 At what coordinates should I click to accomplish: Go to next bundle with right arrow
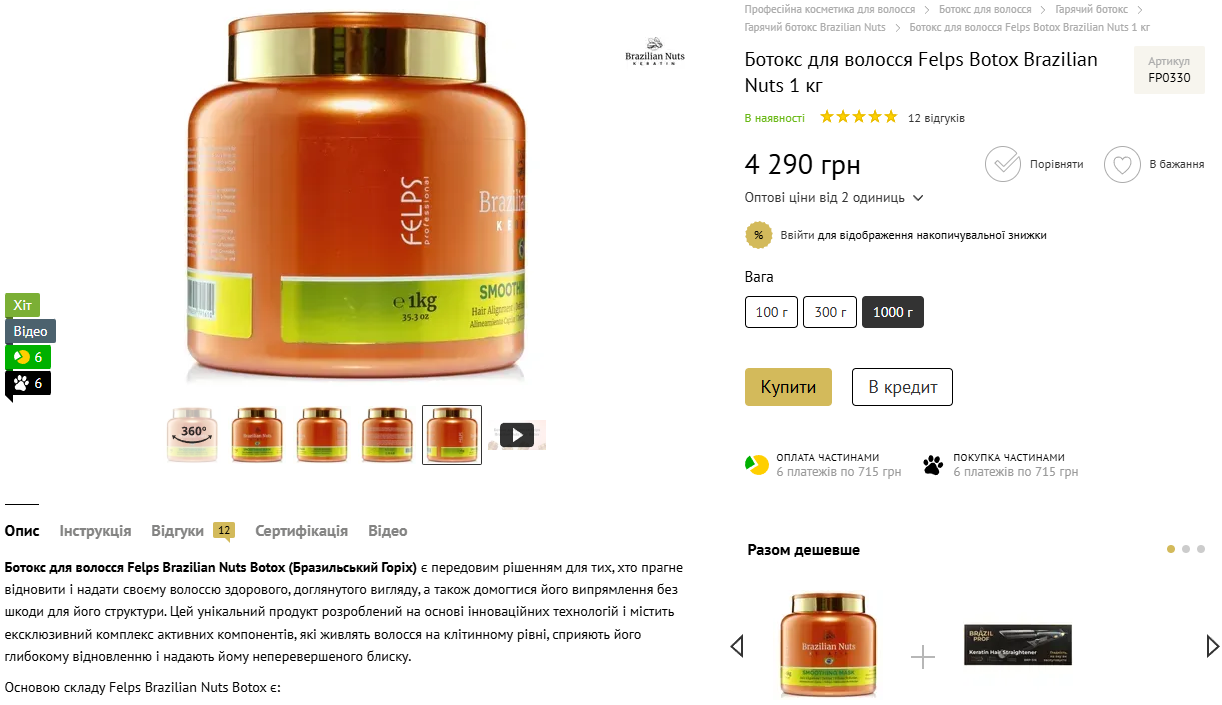(1213, 646)
